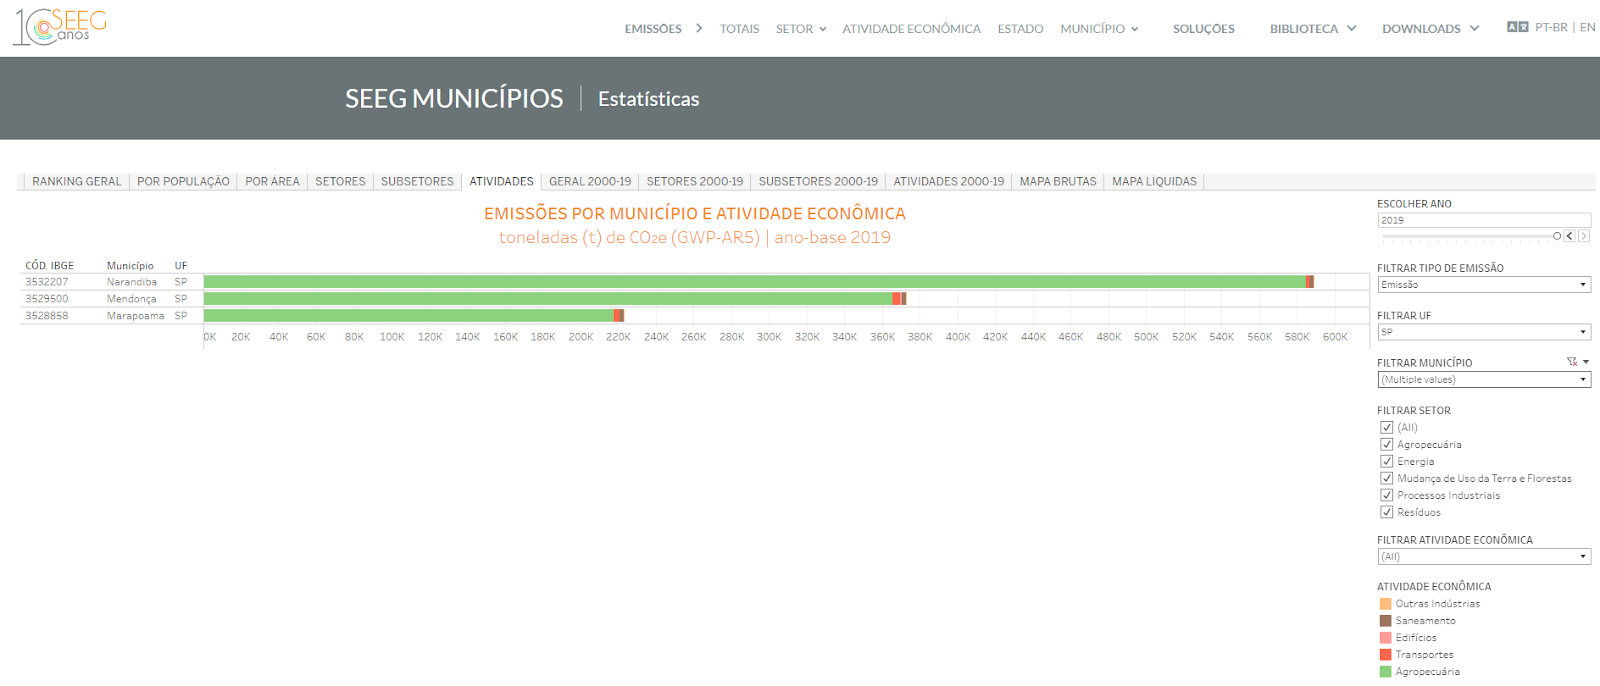The width and height of the screenshot is (1600, 686).
Task: Expand the BIBLIOTECA menu
Action: [x=1313, y=29]
